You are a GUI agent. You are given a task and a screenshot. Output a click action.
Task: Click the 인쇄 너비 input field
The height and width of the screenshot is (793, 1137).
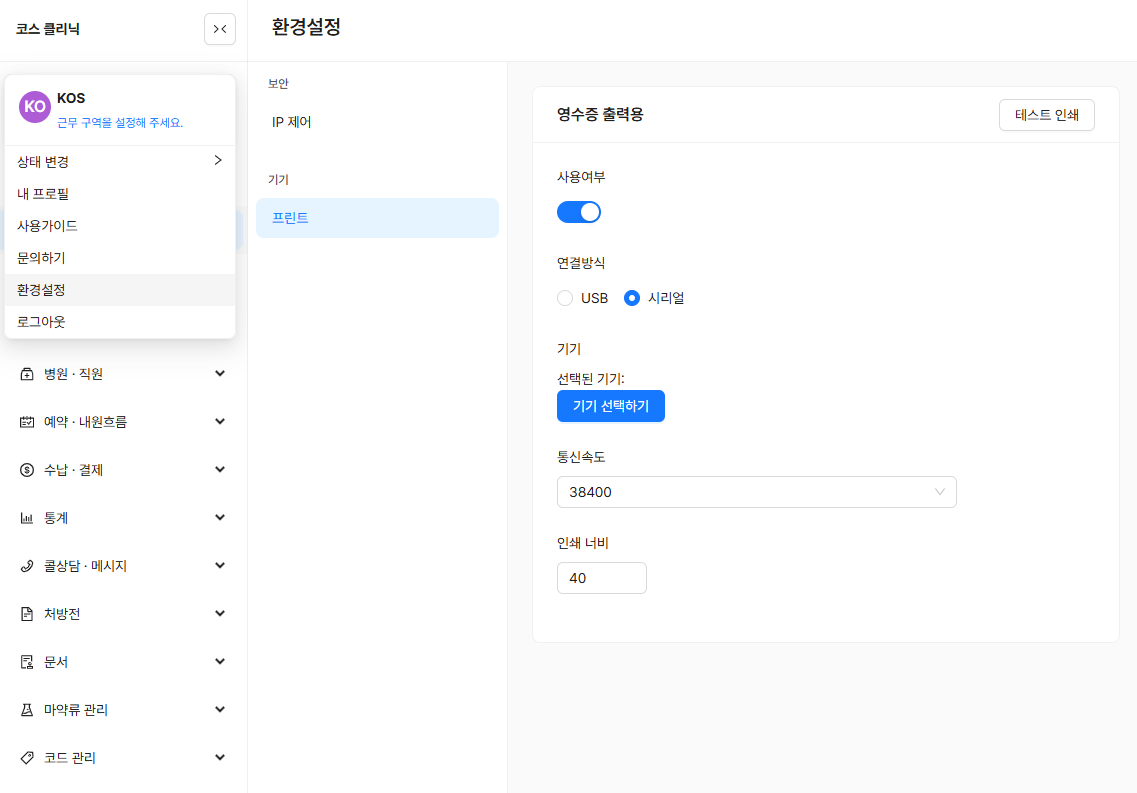tap(601, 578)
